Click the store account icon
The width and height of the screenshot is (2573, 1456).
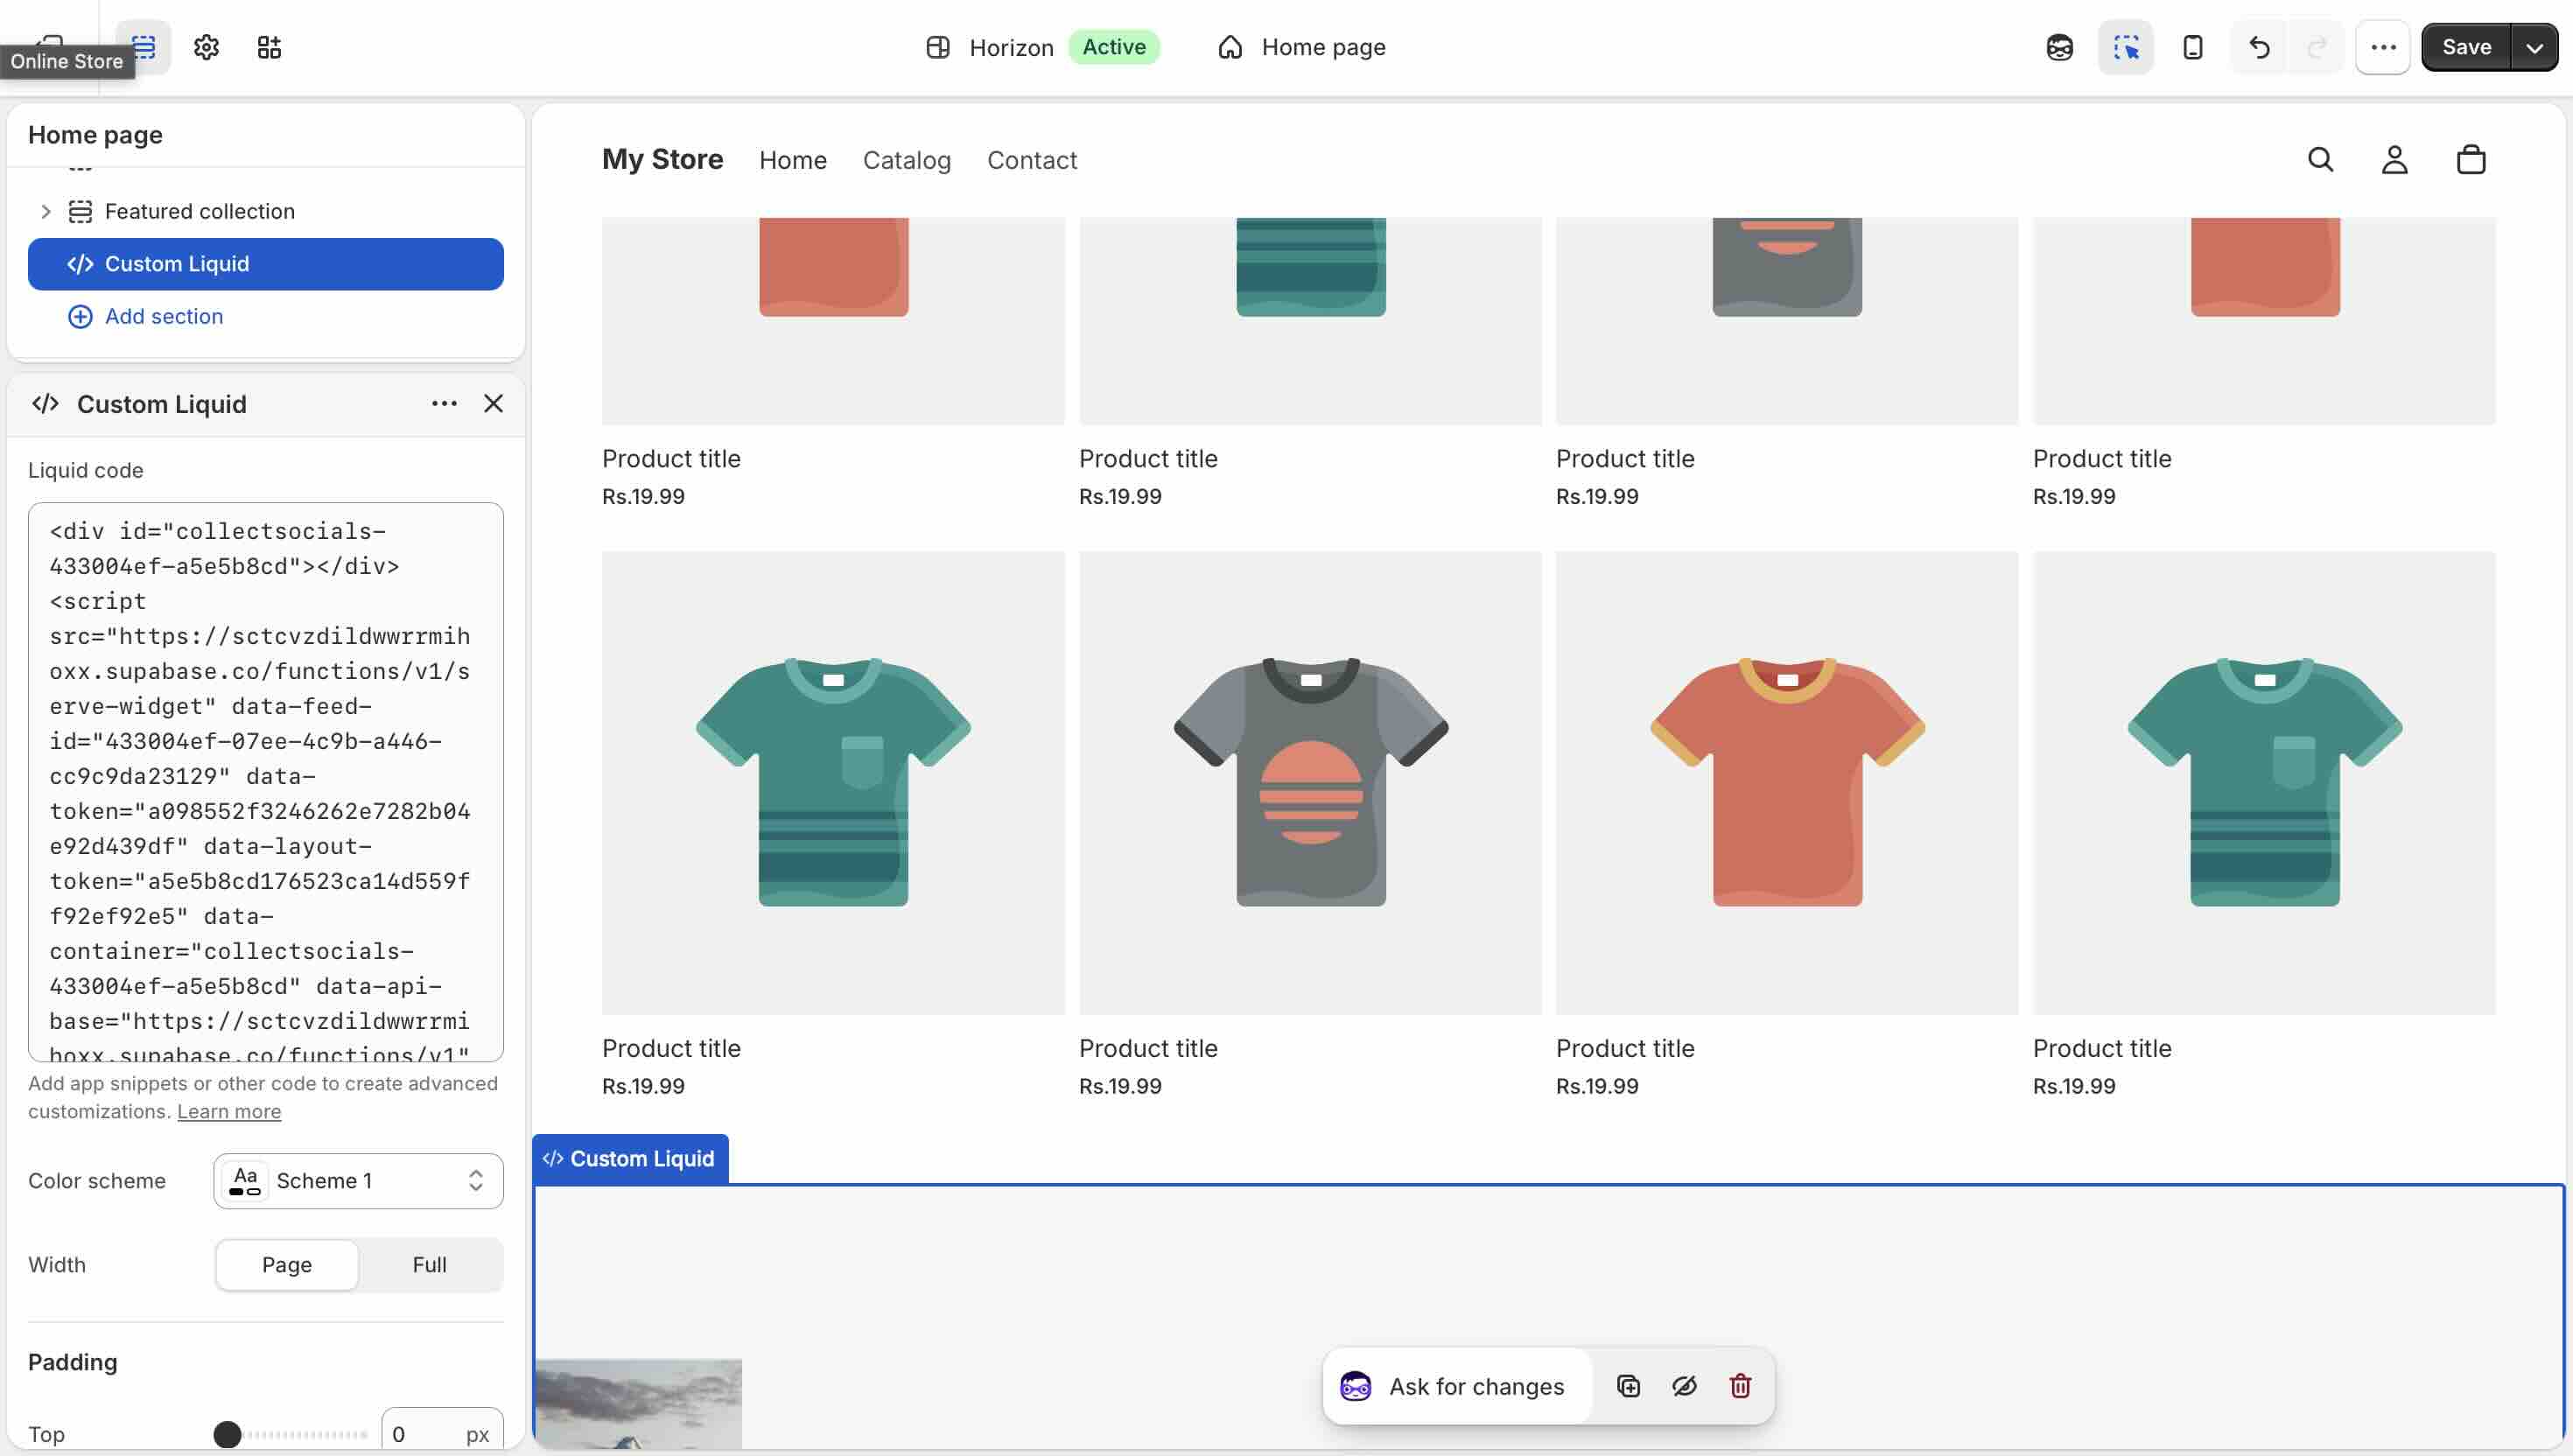click(x=2394, y=159)
